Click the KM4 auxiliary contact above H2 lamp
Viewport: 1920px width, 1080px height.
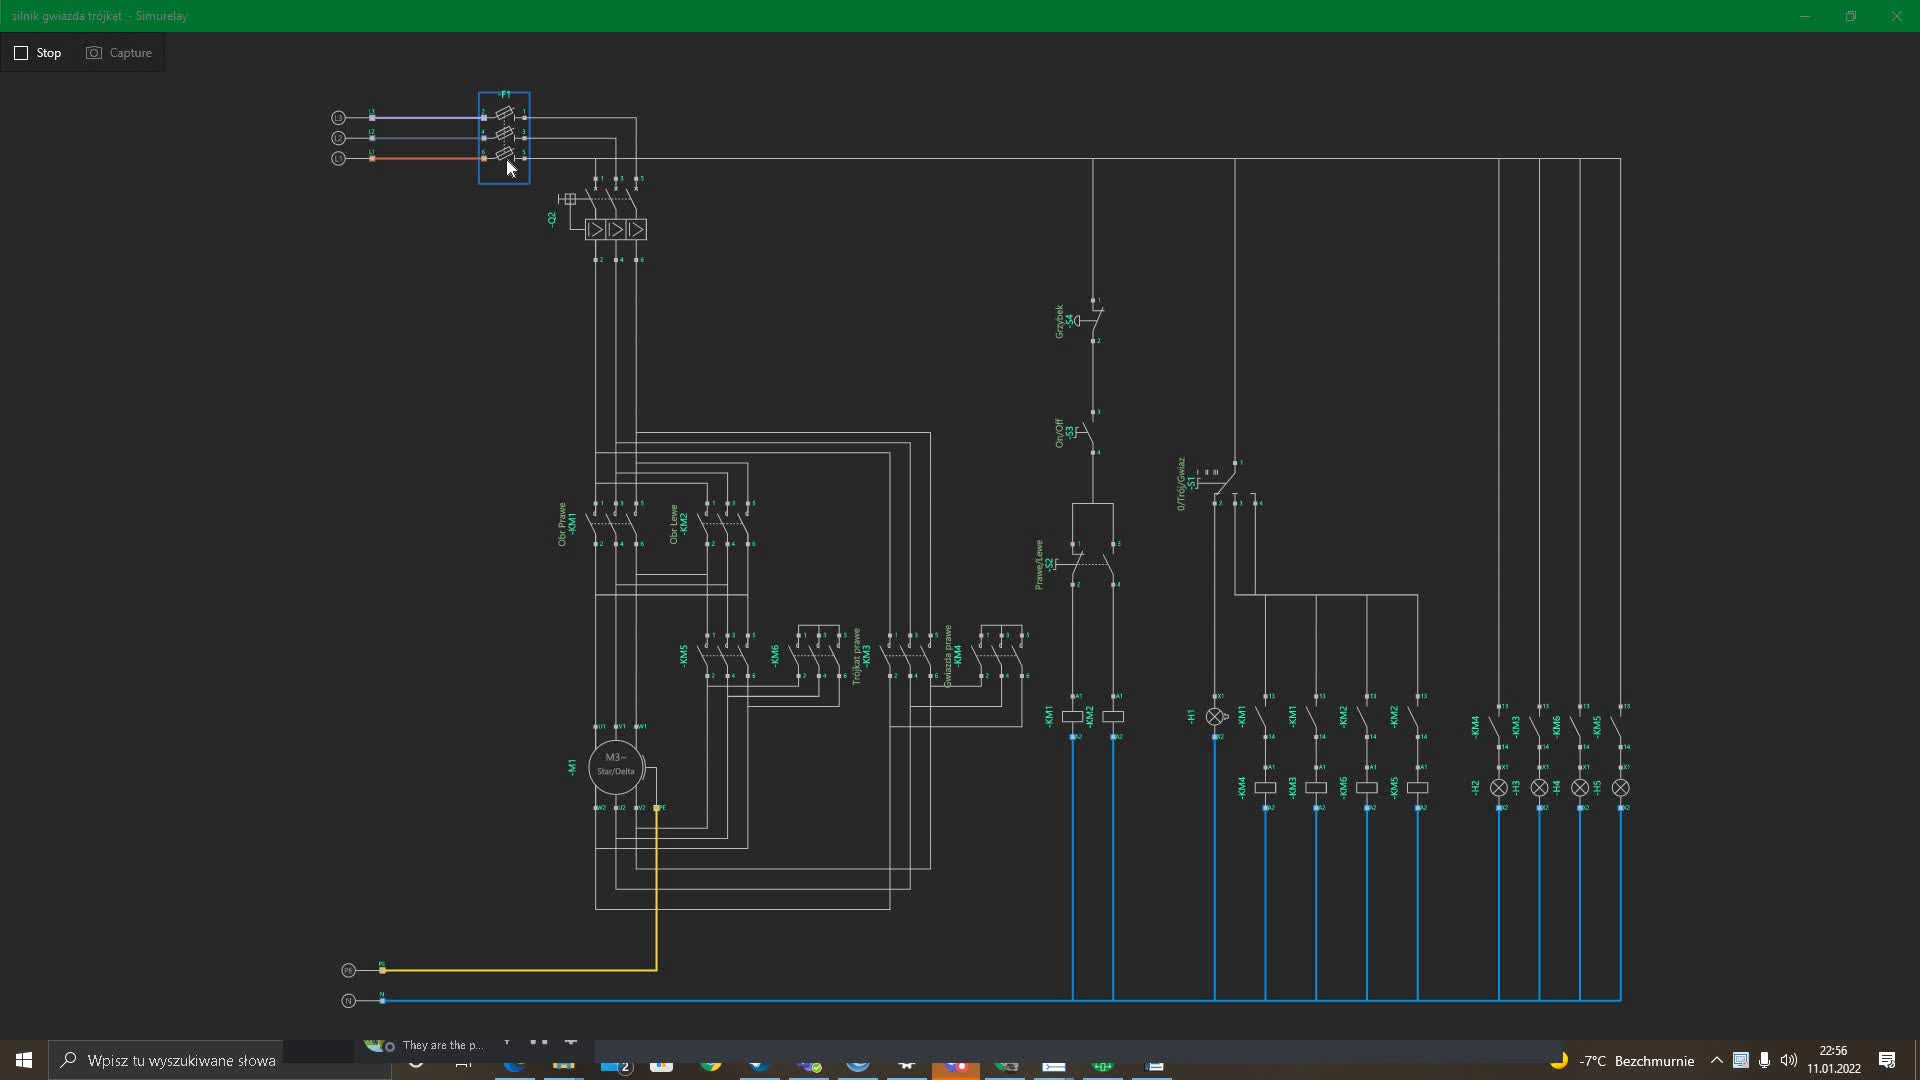1496,727
